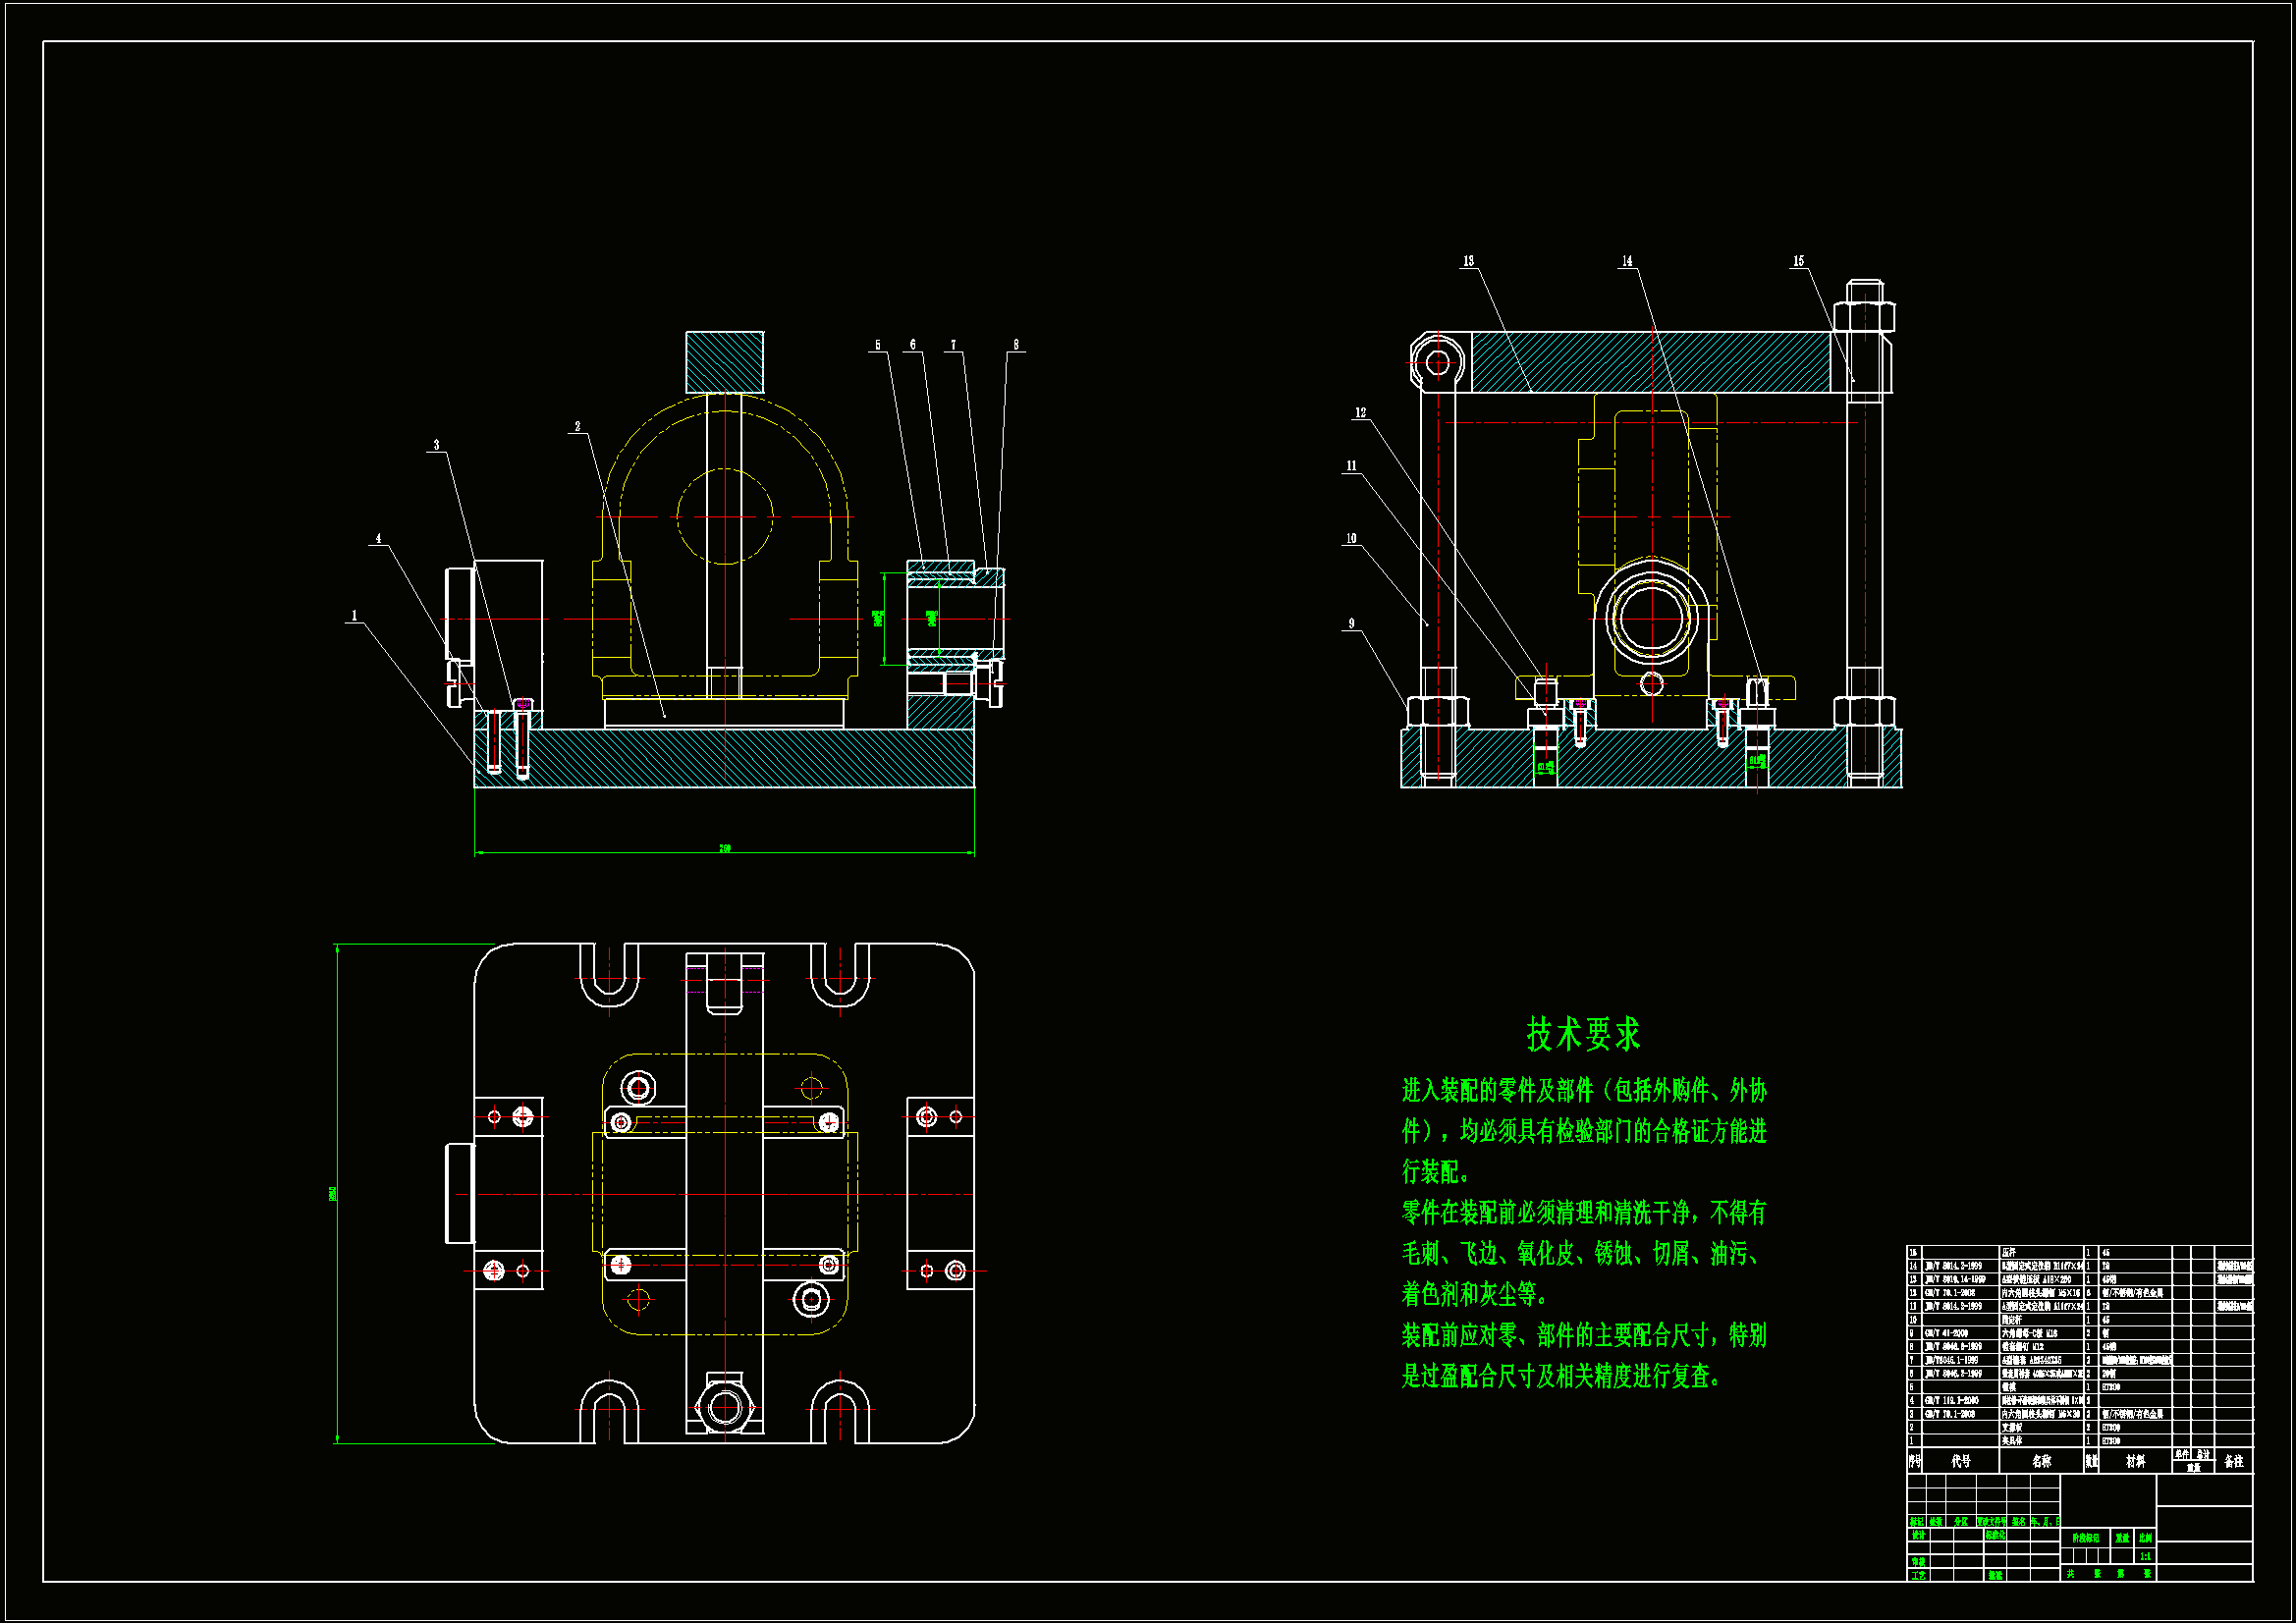
Task: Select part callout number 4 on front view
Action: (378, 539)
